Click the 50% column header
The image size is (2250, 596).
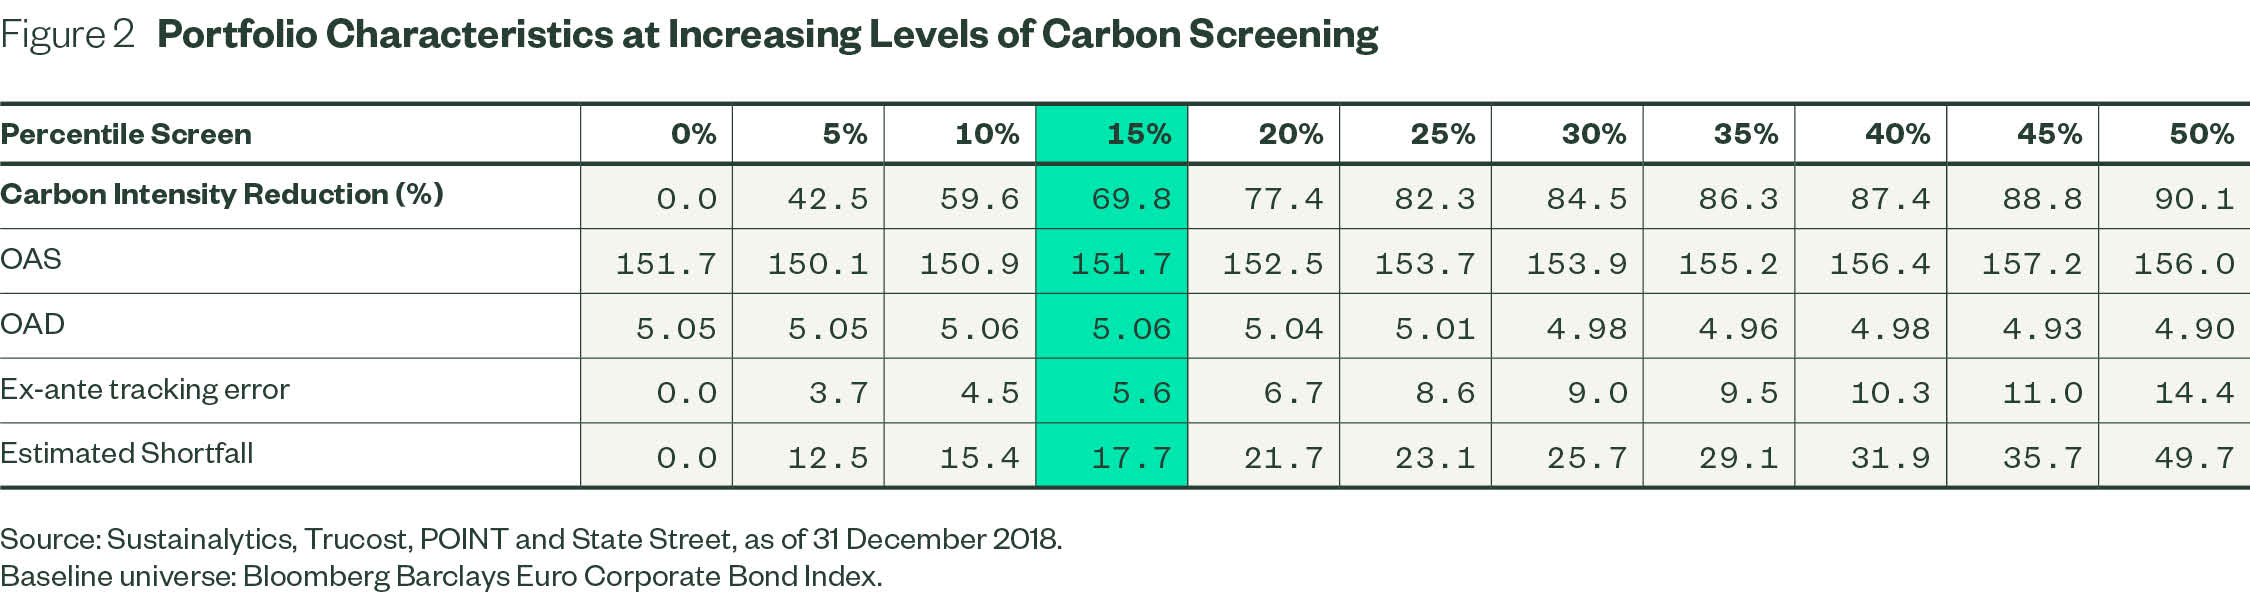[x=2201, y=134]
